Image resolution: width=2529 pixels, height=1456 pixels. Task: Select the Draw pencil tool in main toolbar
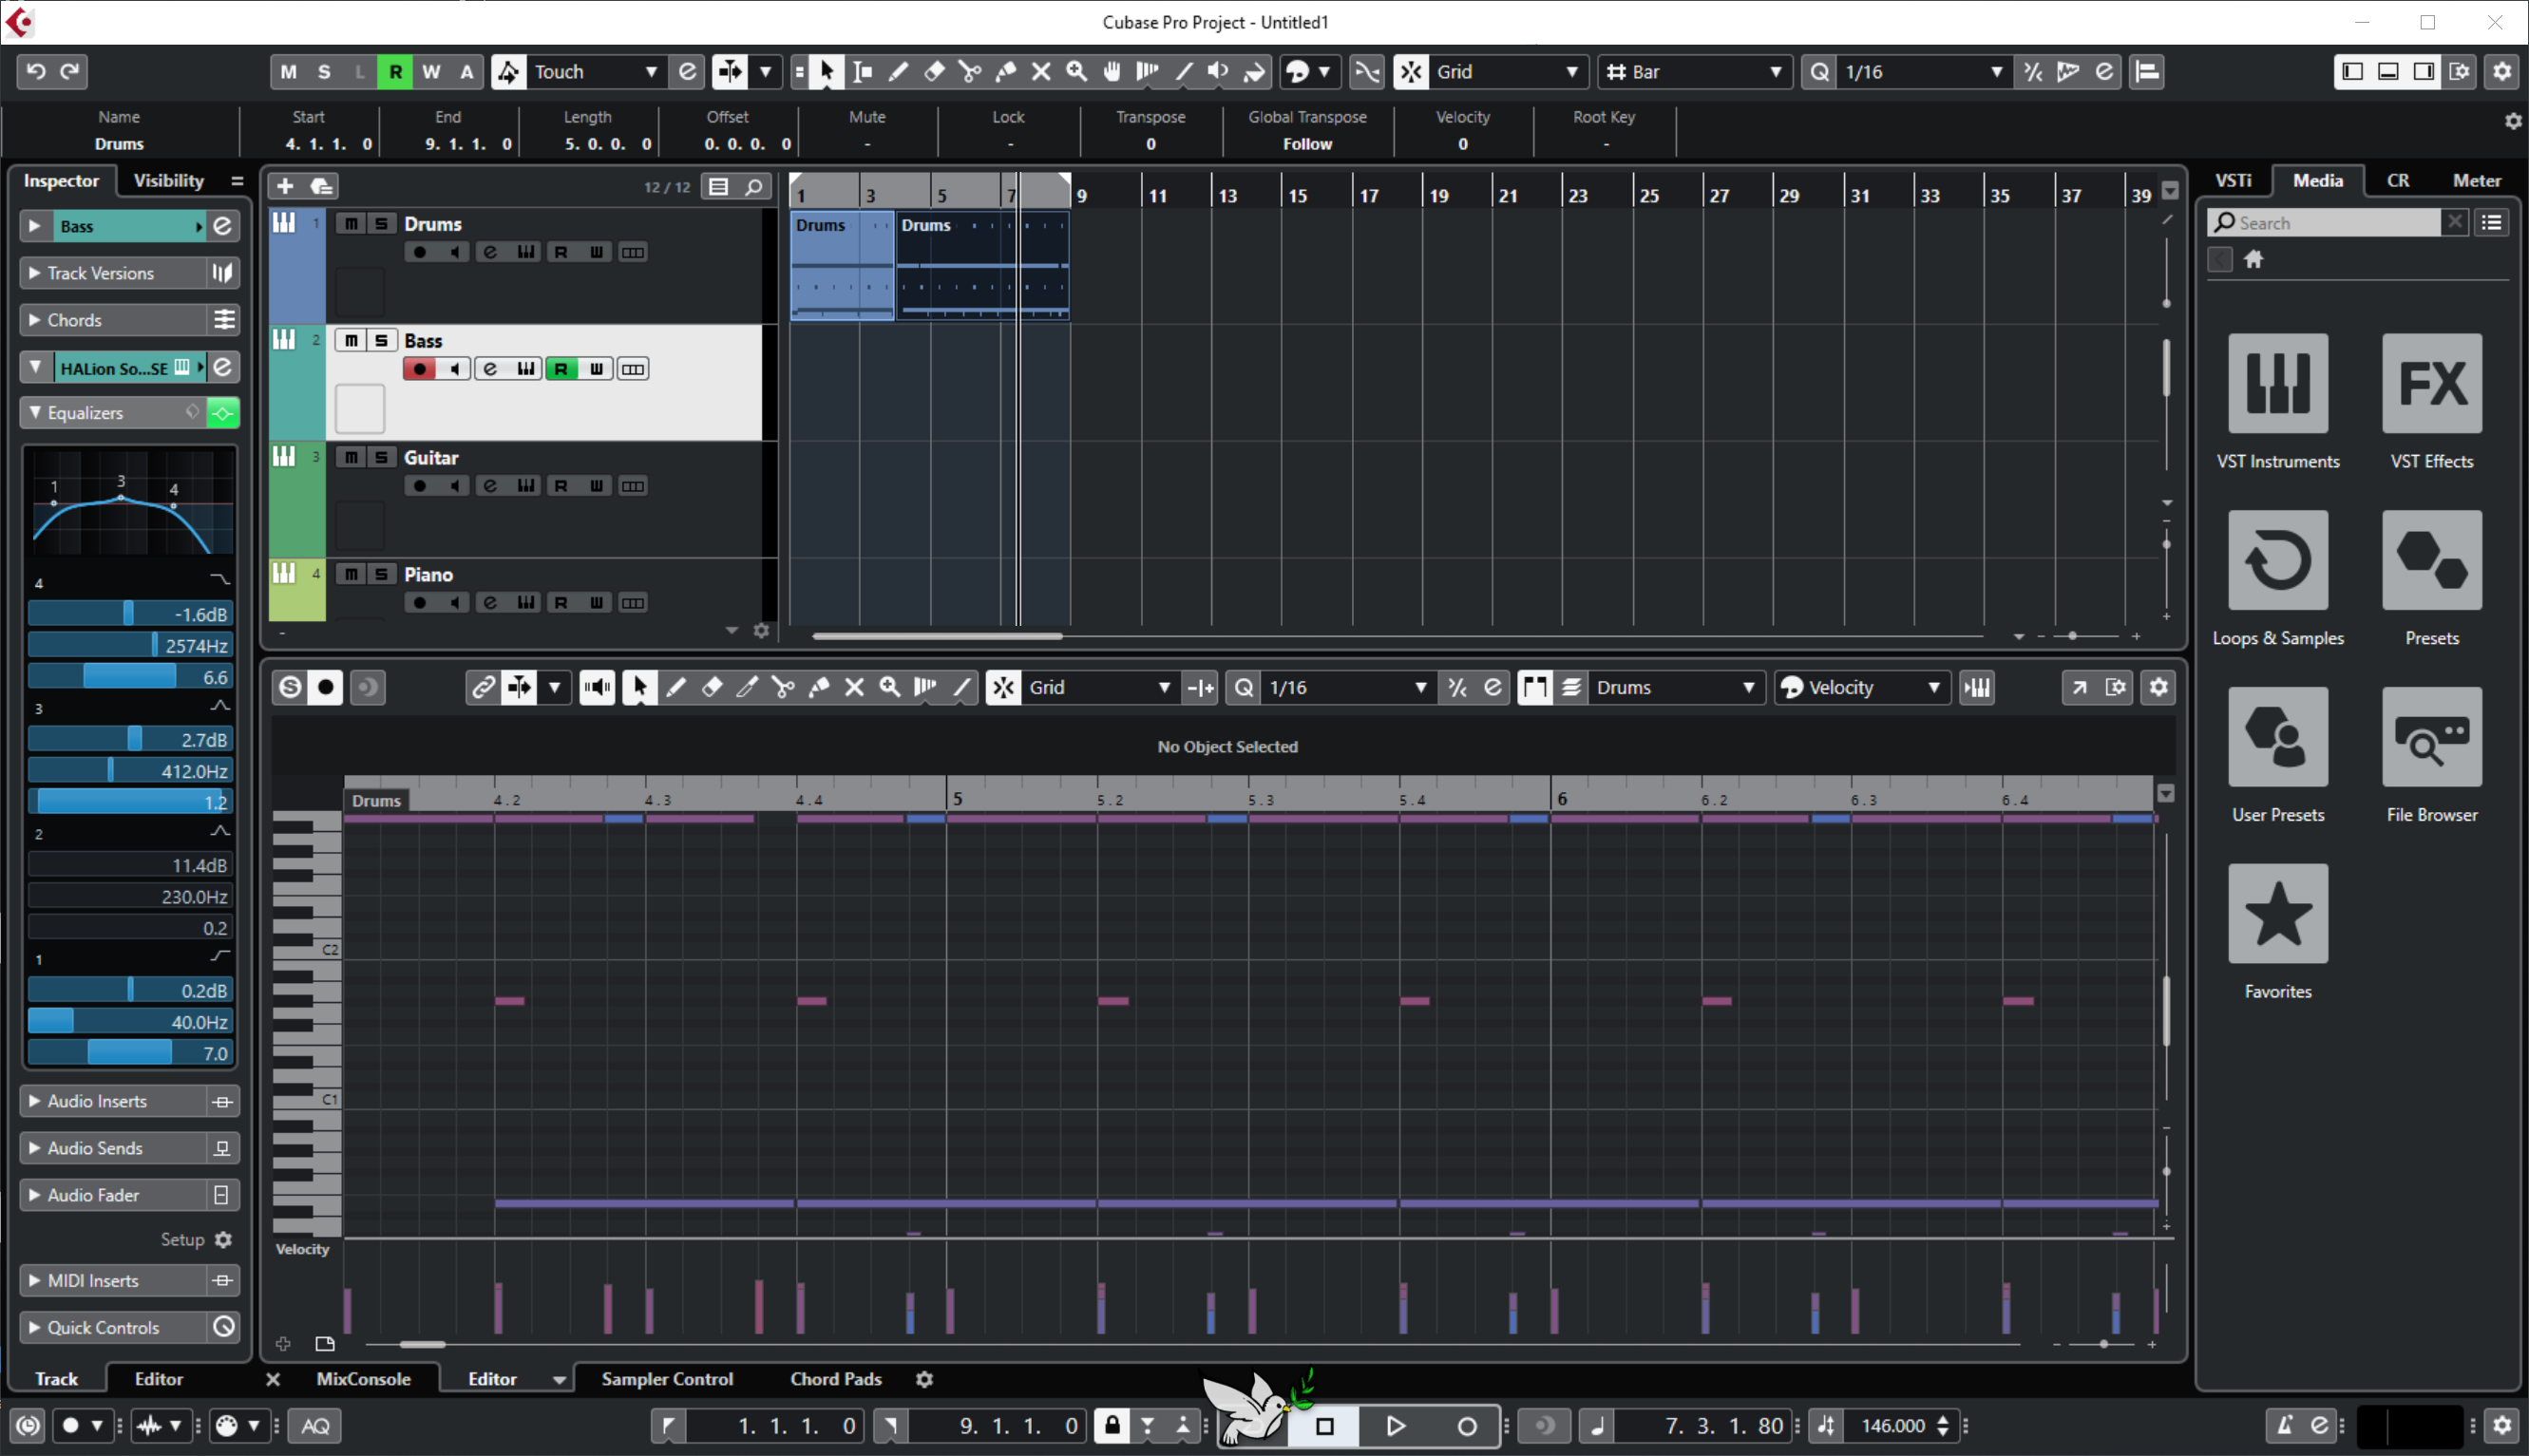tap(898, 71)
